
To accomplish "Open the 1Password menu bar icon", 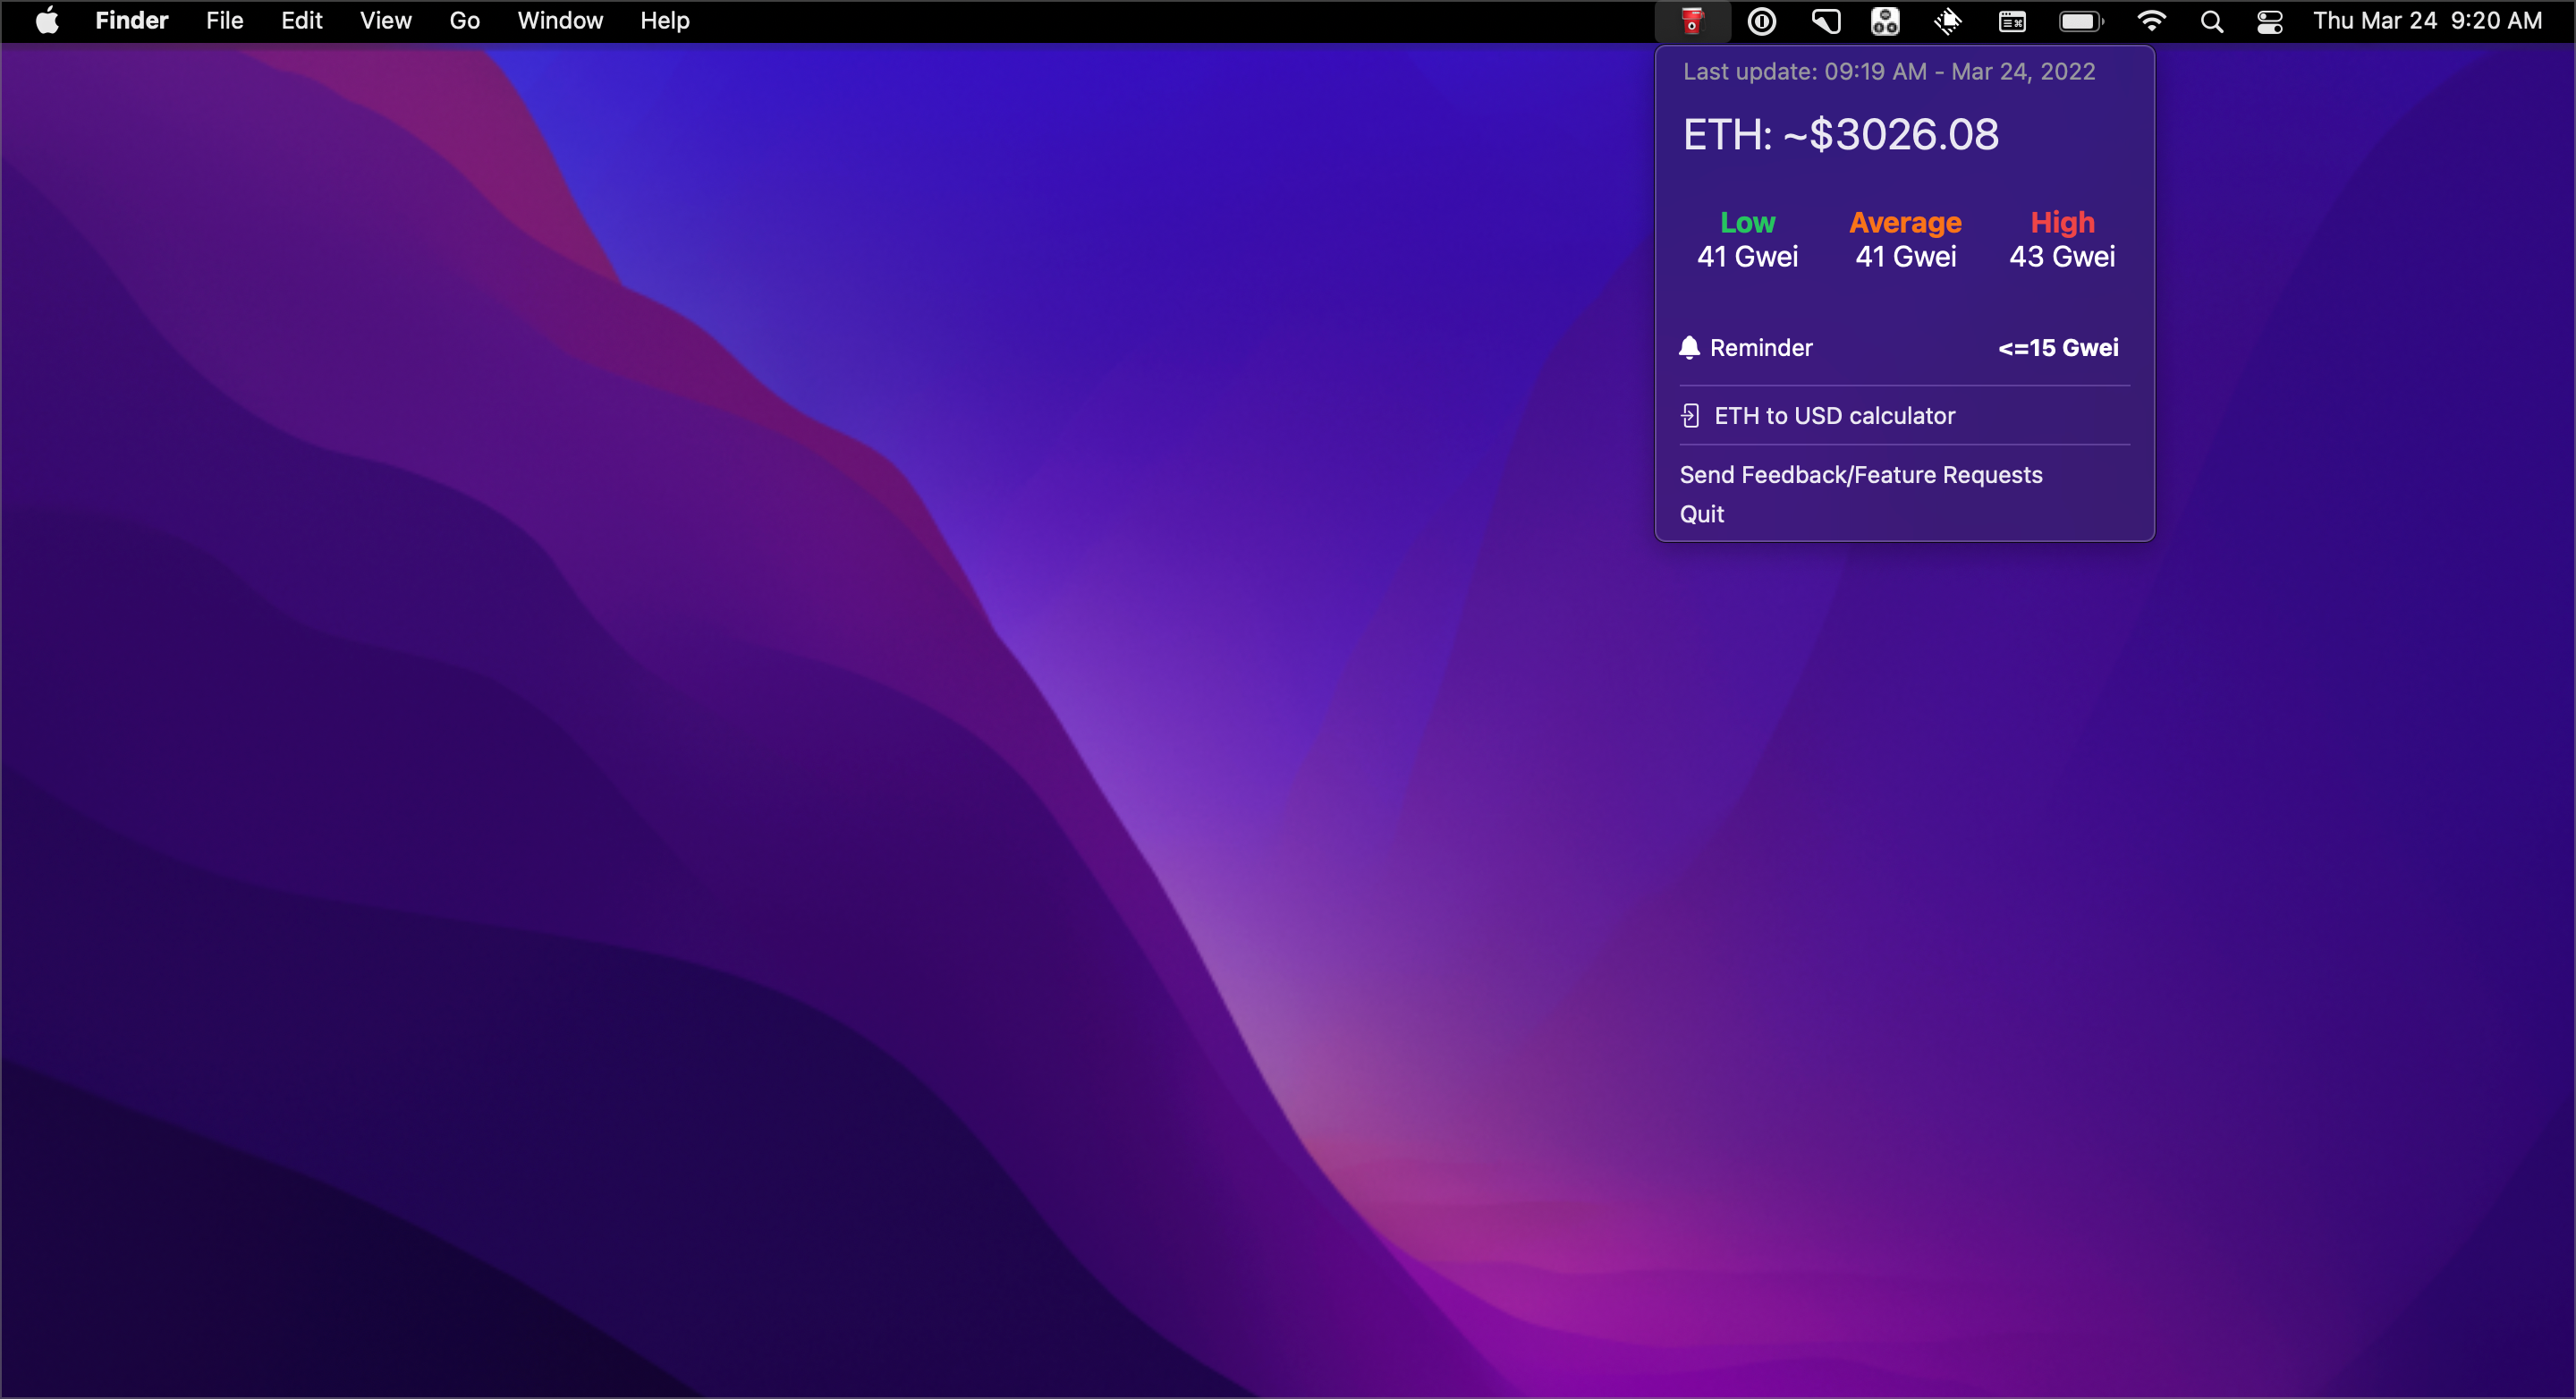I will [1762, 21].
